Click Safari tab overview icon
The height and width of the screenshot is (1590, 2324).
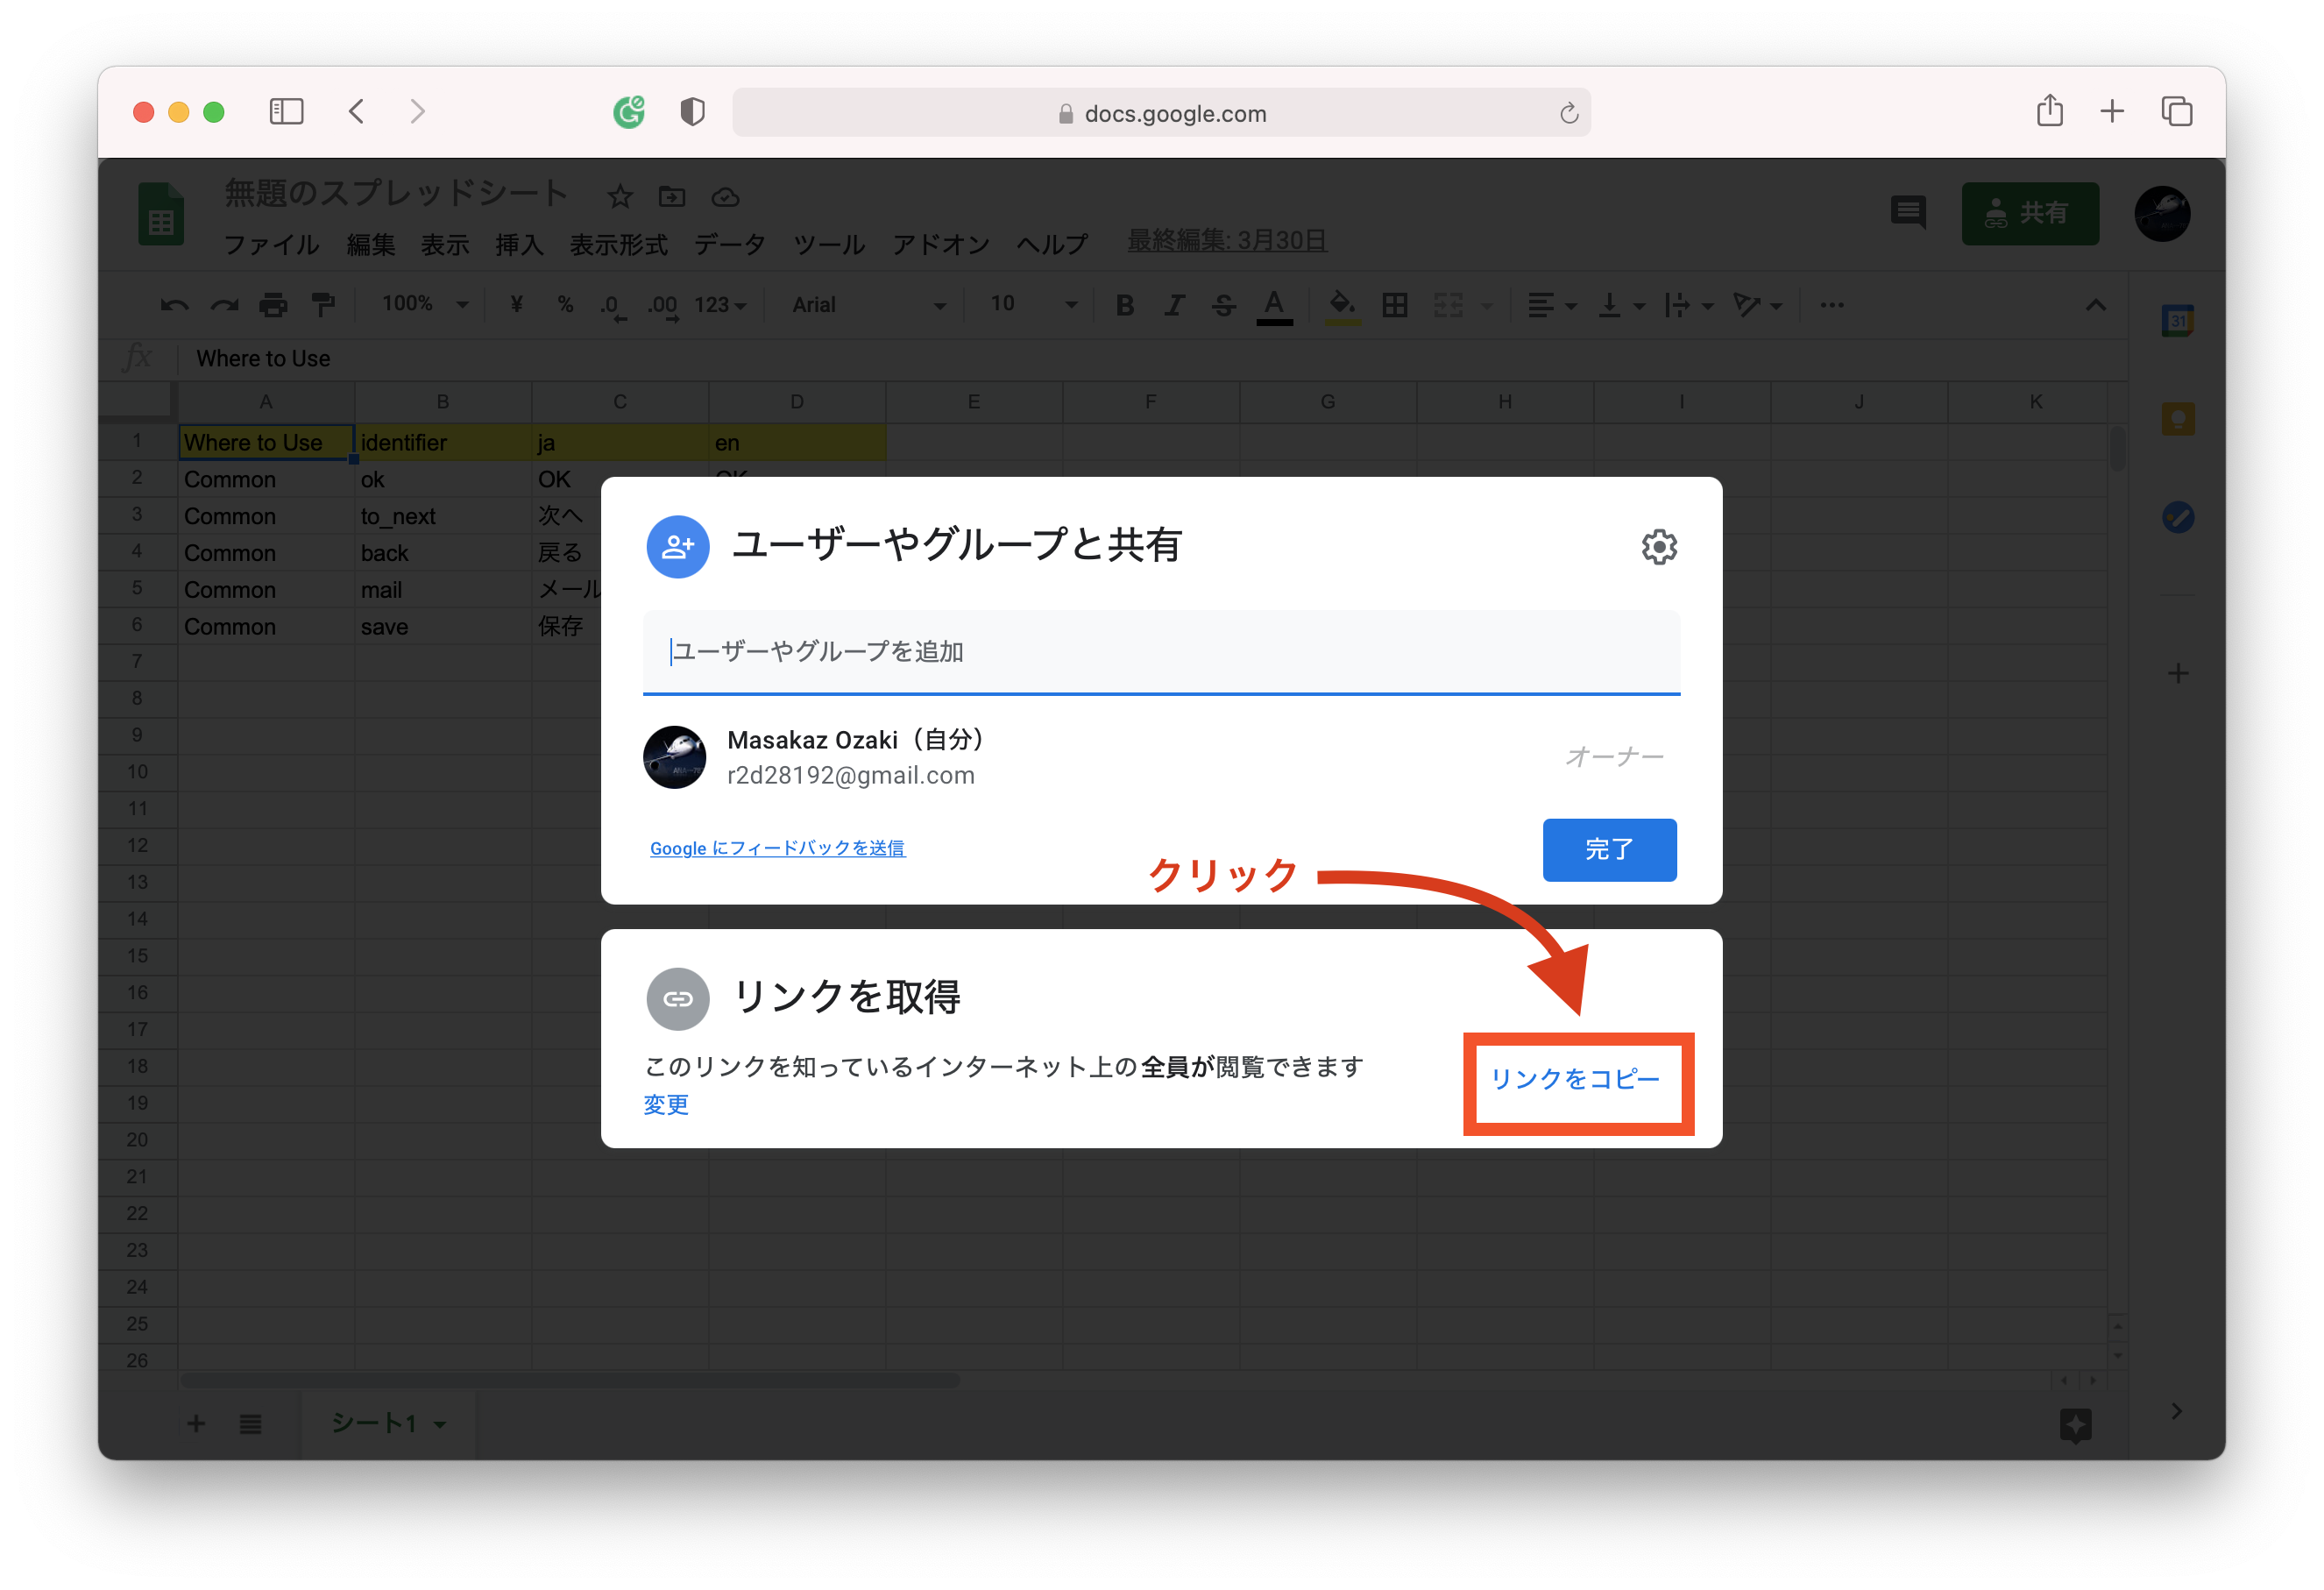pos(2176,111)
